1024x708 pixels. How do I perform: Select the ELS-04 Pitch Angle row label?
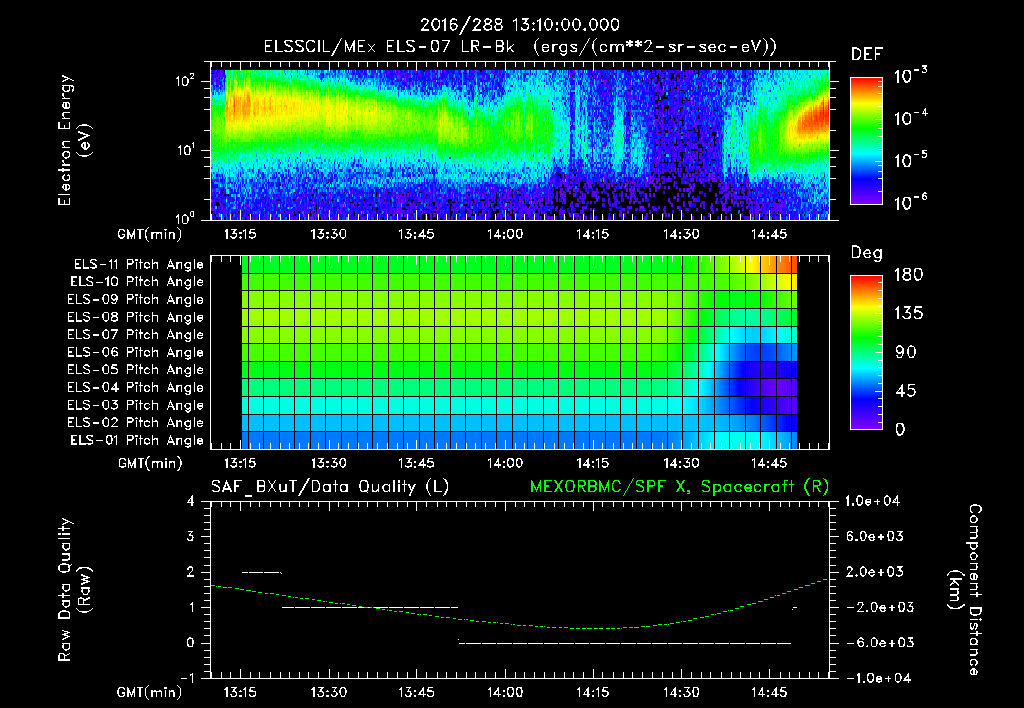[x=135, y=387]
